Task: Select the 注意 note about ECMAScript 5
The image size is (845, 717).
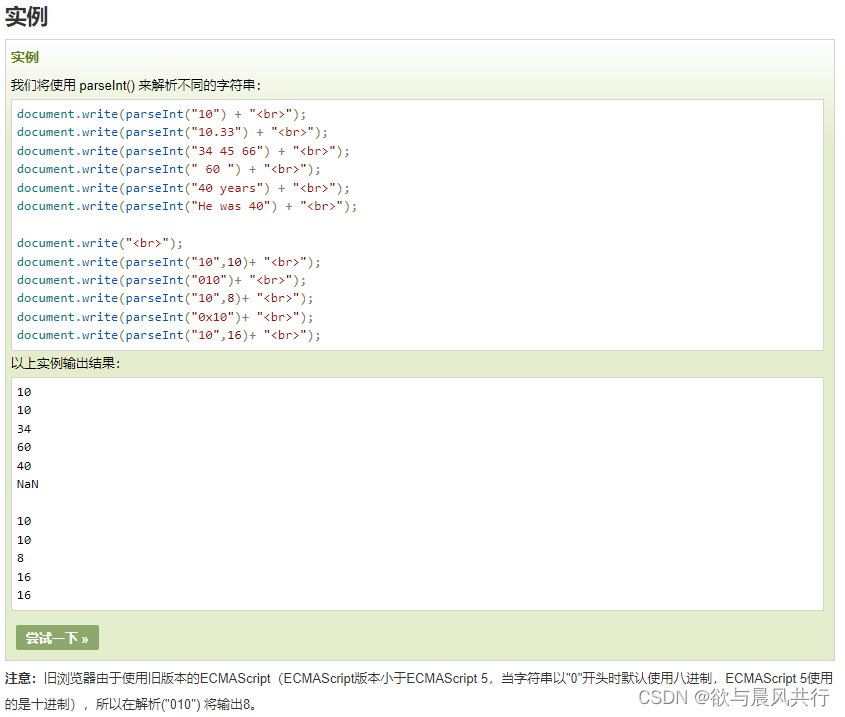Action: tap(400, 677)
